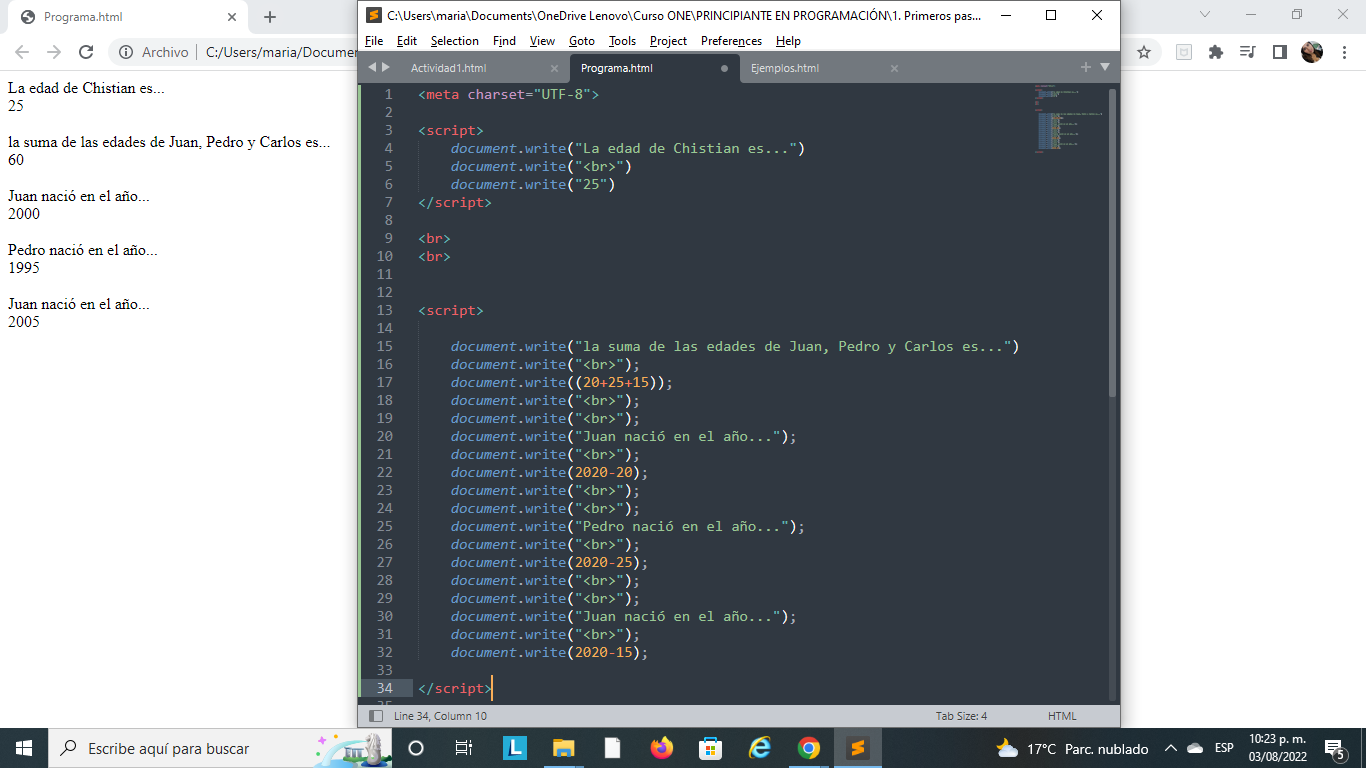Go to previous tab with left arrow

[x=372, y=67]
